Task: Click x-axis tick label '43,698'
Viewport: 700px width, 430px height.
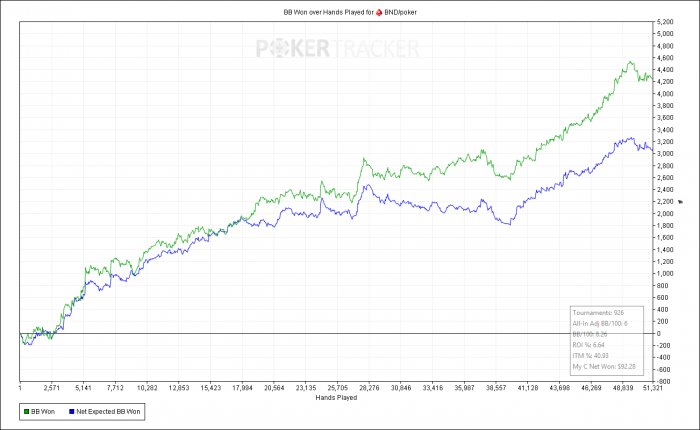Action: click(x=559, y=388)
